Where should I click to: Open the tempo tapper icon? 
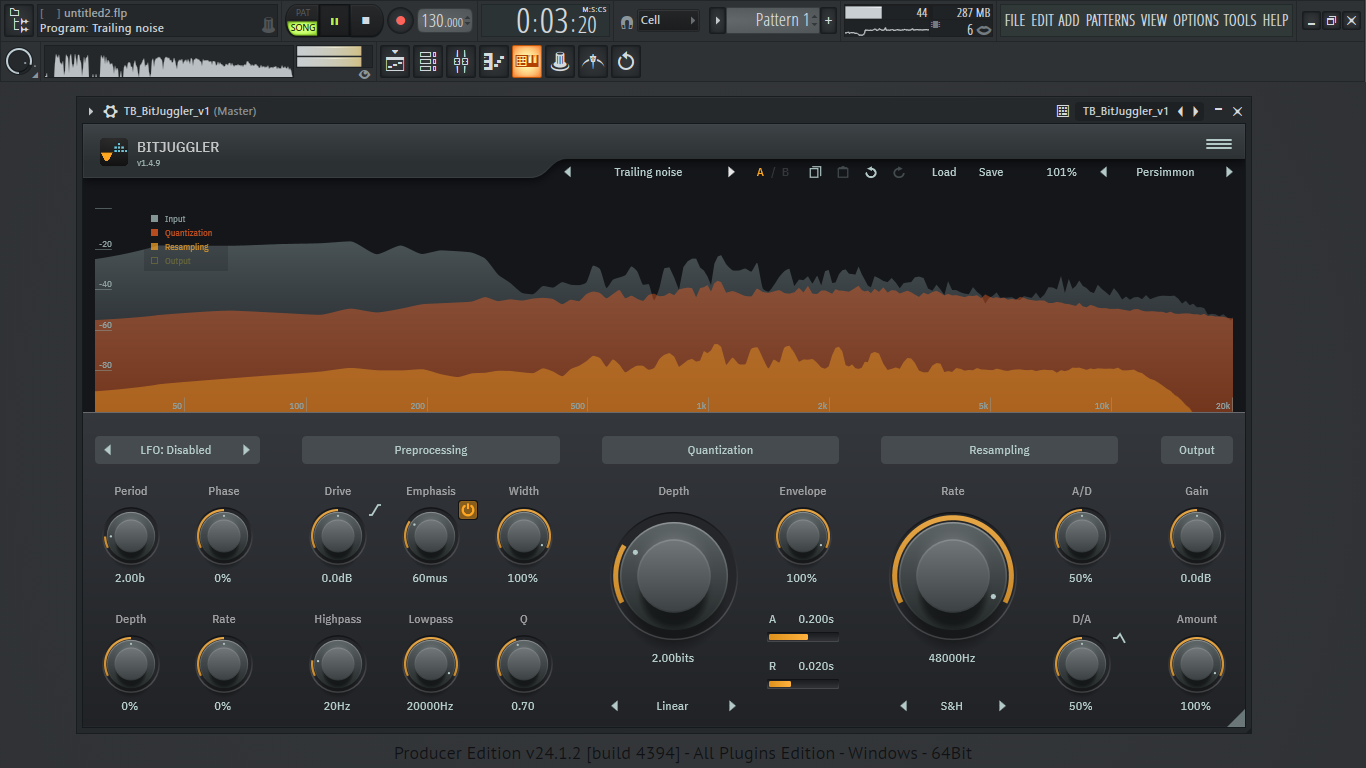[x=593, y=62]
